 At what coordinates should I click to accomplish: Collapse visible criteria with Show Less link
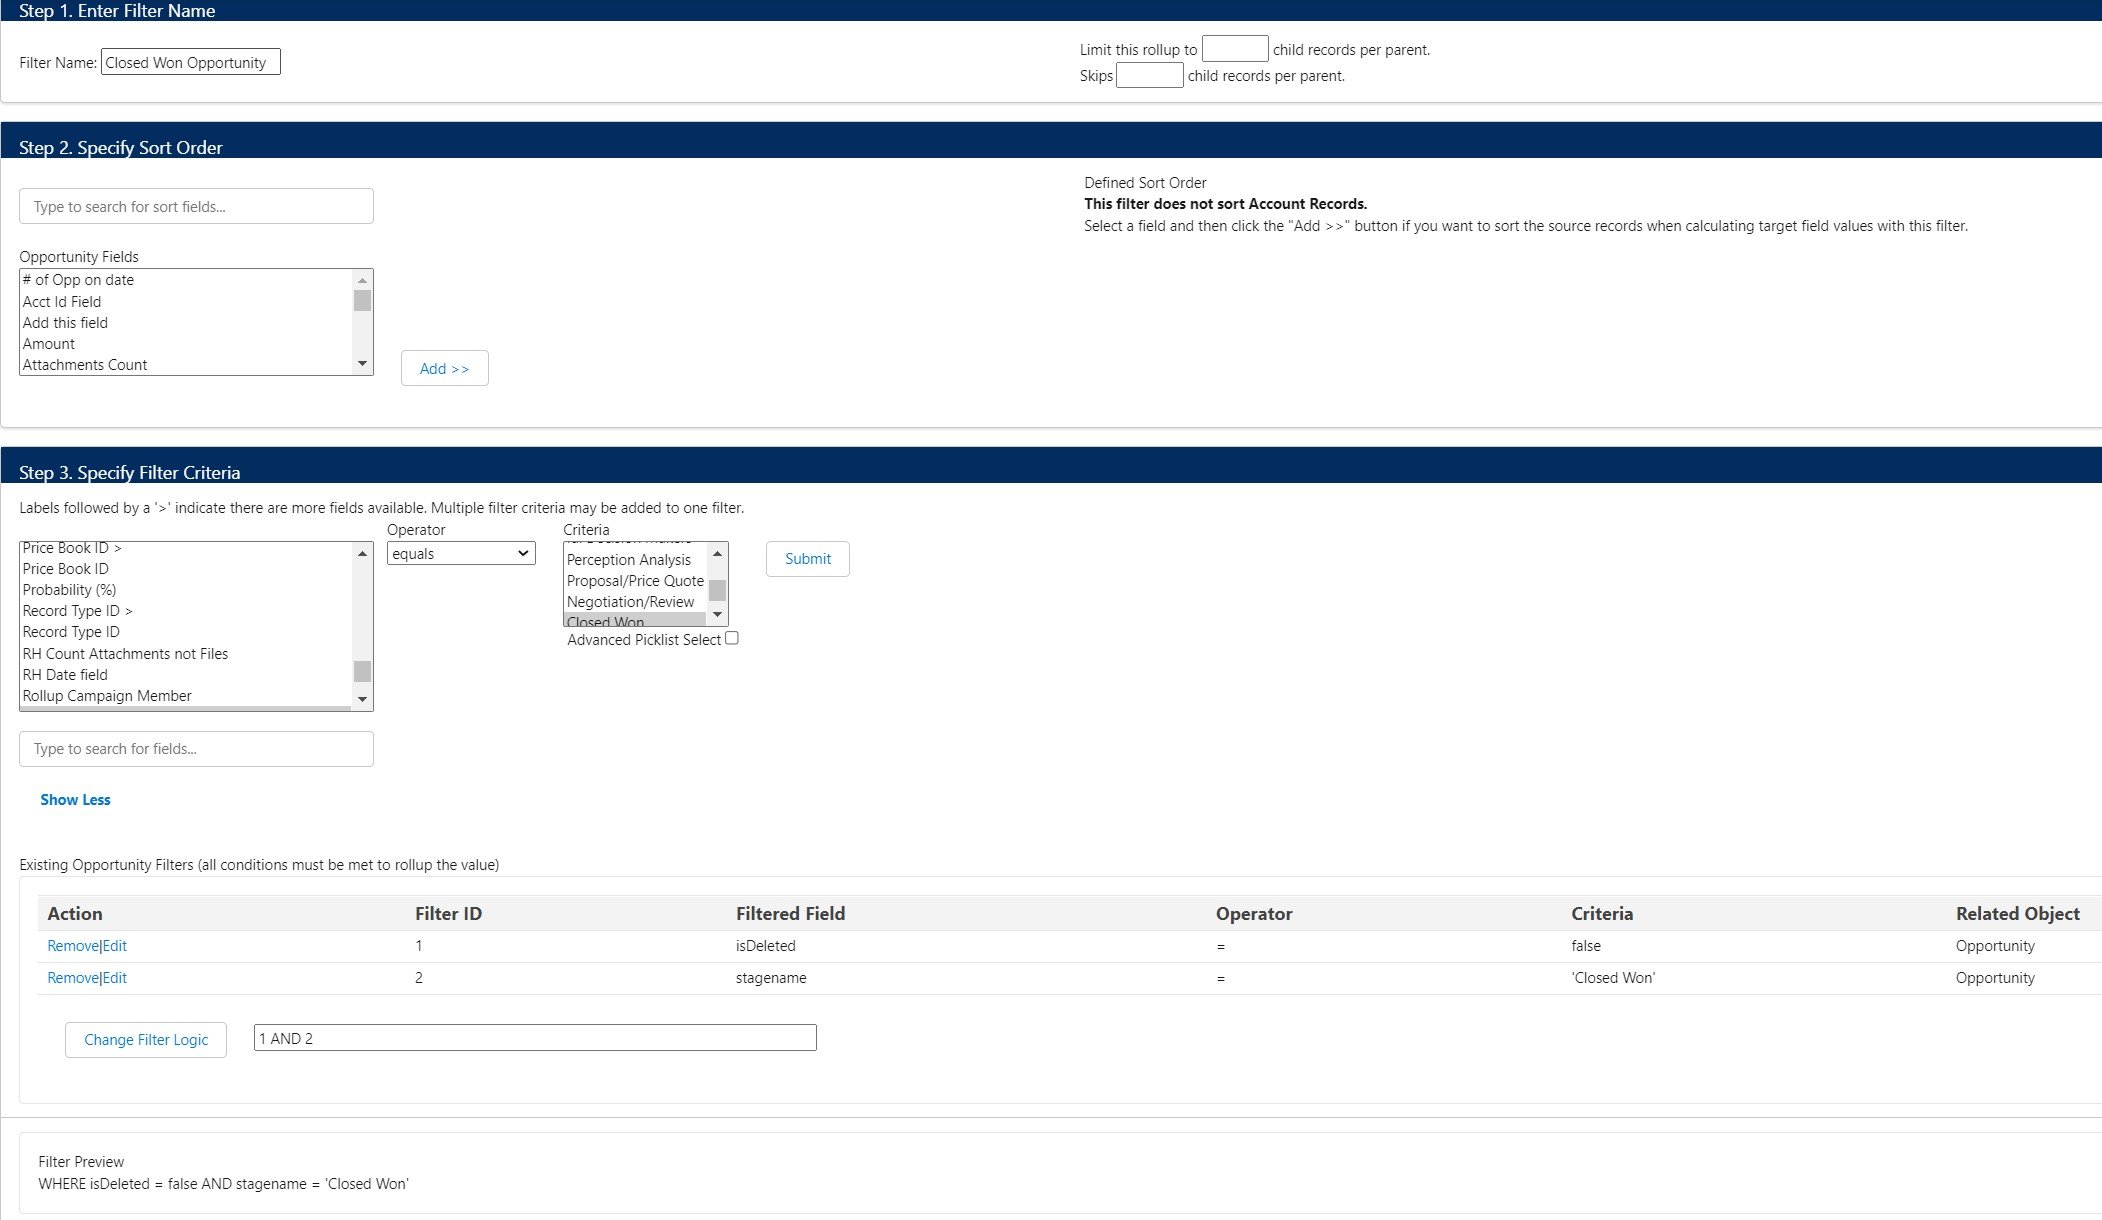pyautogui.click(x=75, y=799)
